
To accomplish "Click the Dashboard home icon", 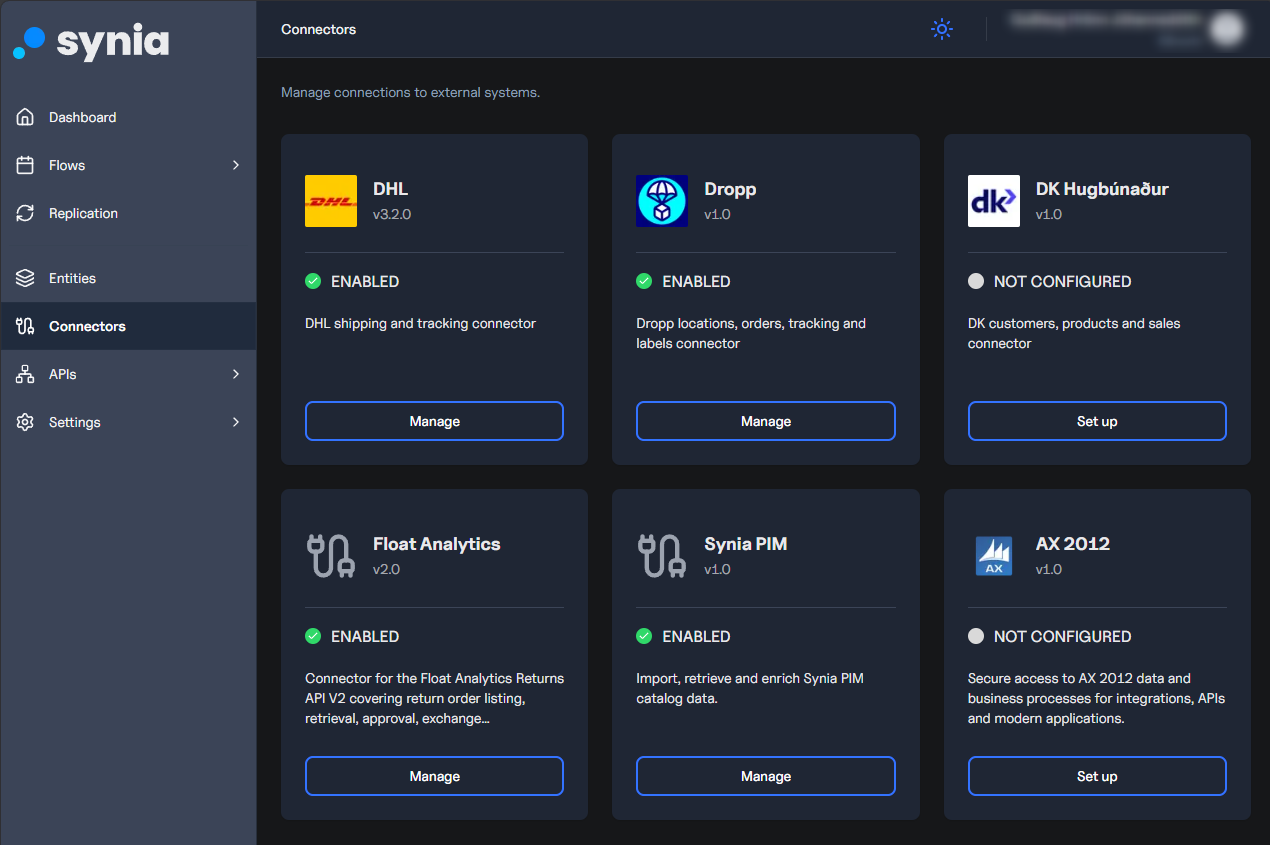I will tap(26, 117).
